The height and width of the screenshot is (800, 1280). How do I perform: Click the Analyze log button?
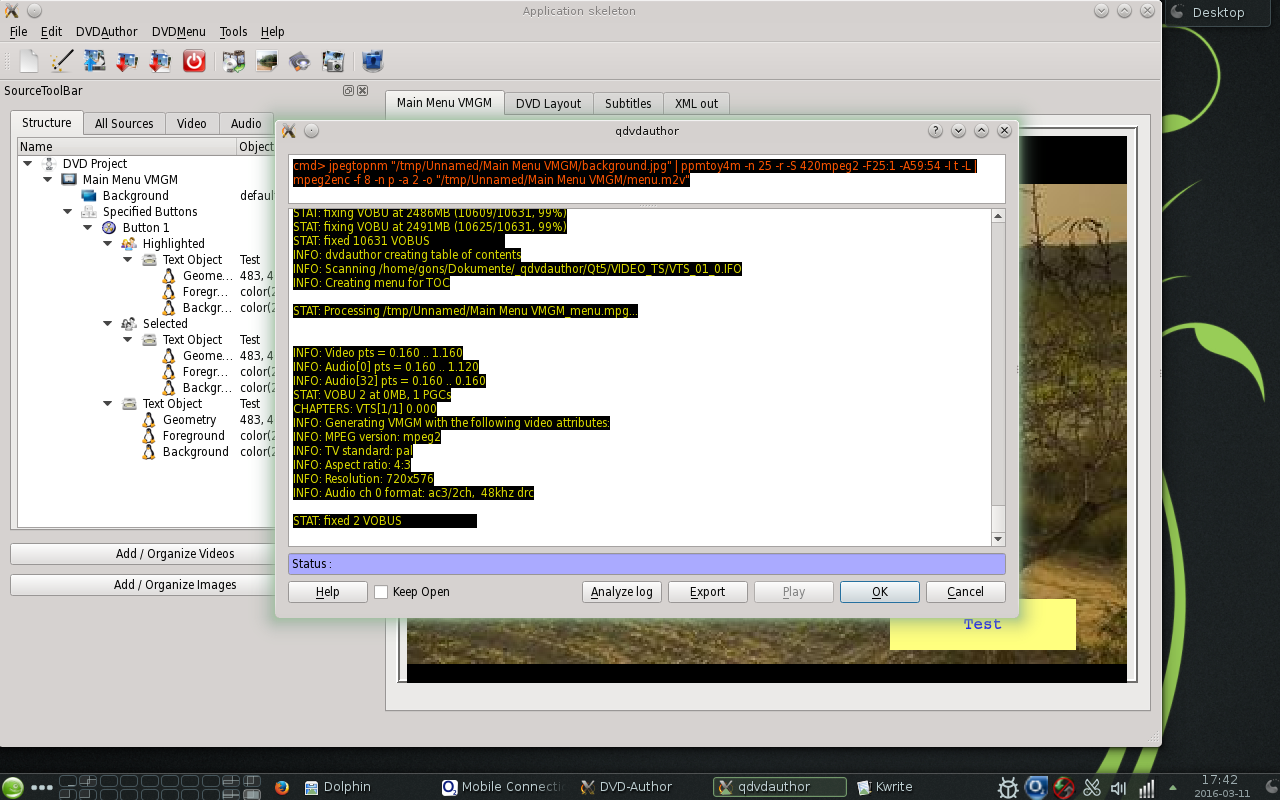[x=621, y=591]
